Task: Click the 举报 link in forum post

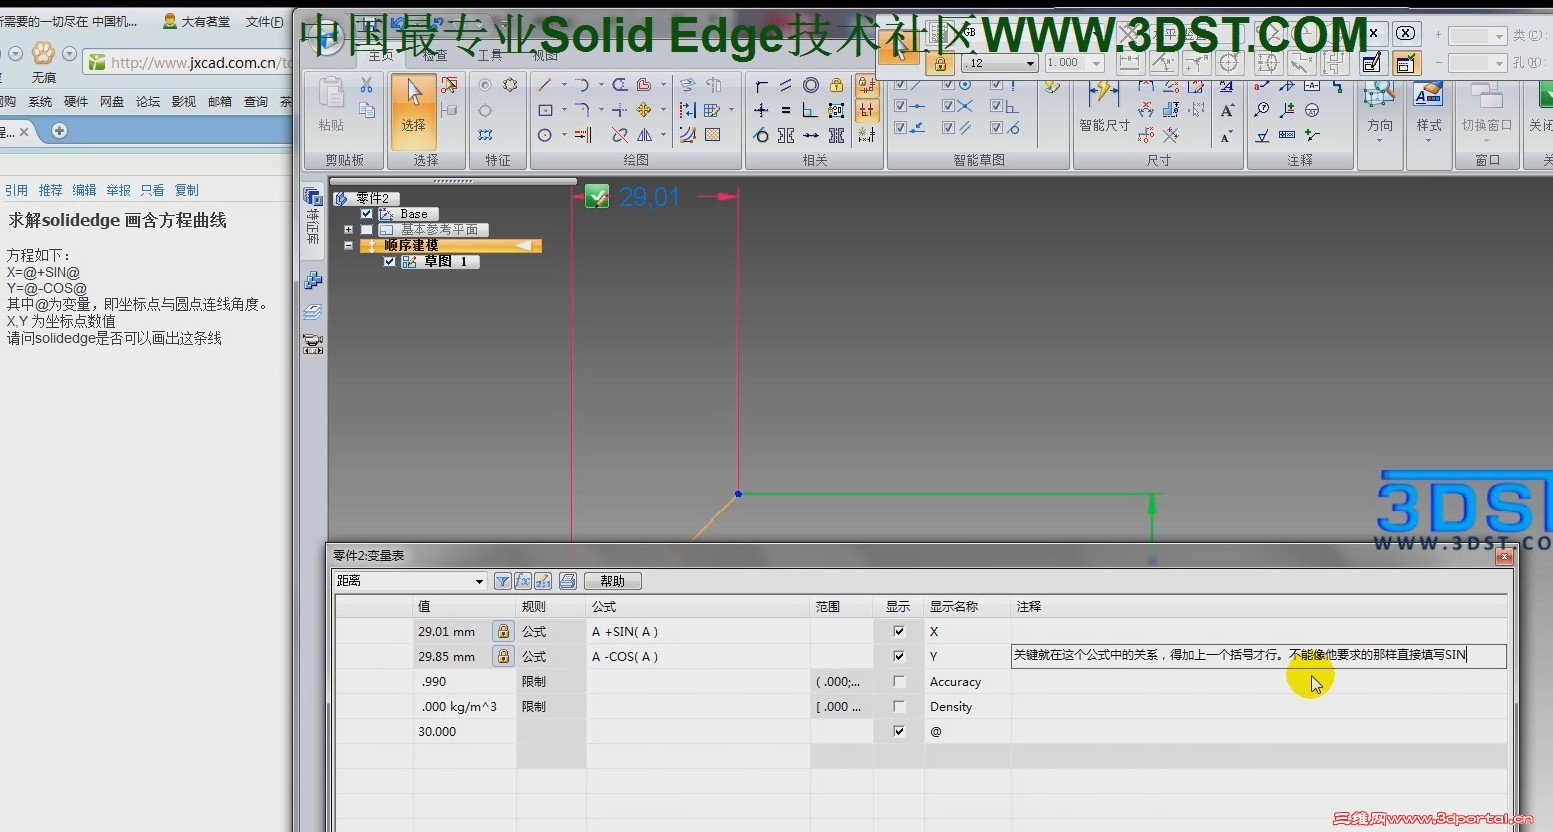Action: point(119,190)
